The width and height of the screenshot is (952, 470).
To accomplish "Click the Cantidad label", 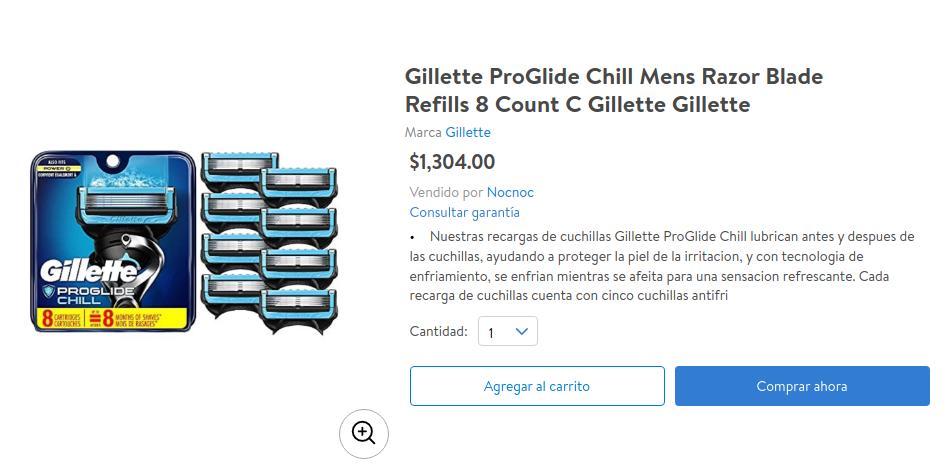I will point(438,332).
